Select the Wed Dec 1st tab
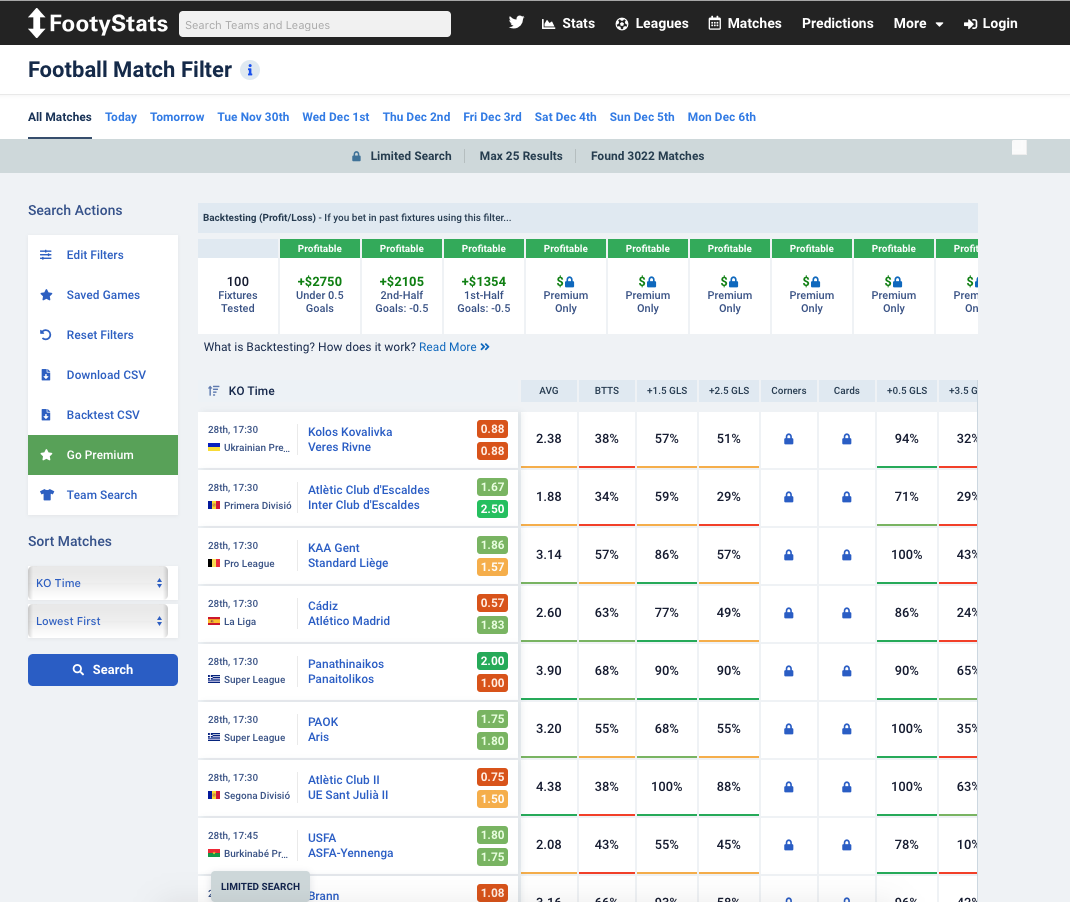The image size is (1070, 902). click(x=336, y=117)
